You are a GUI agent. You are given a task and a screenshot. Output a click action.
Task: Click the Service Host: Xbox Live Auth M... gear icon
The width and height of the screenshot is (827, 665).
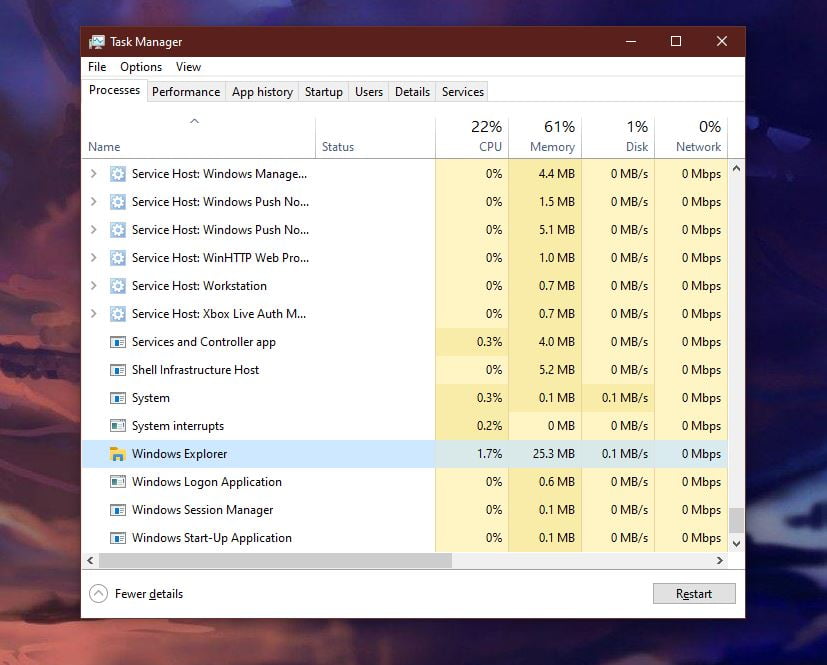click(118, 314)
